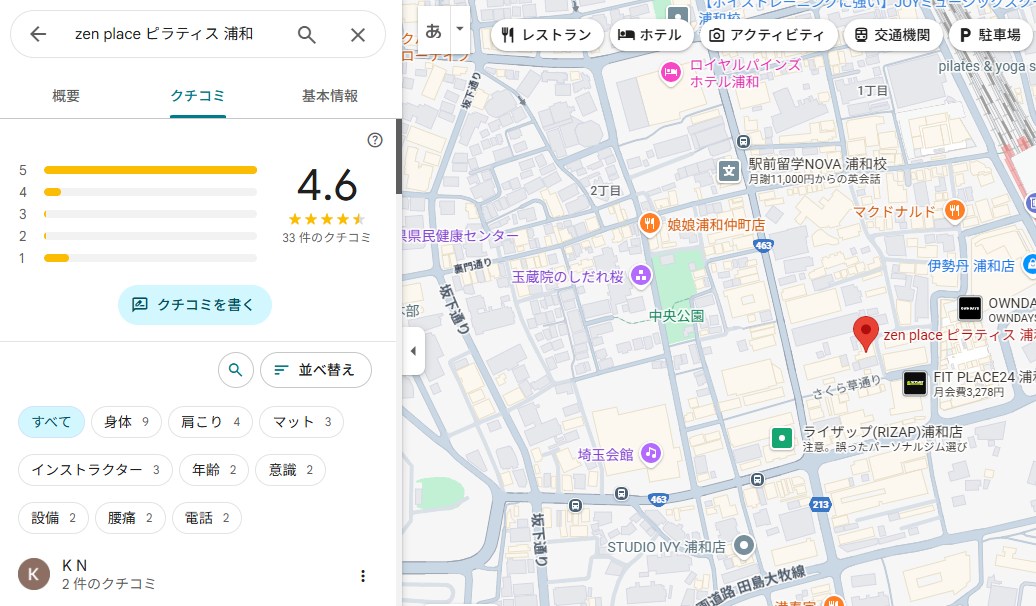Open the input language あ dropdown arrow
Screen dimensions: 1036x606
click(x=460, y=29)
